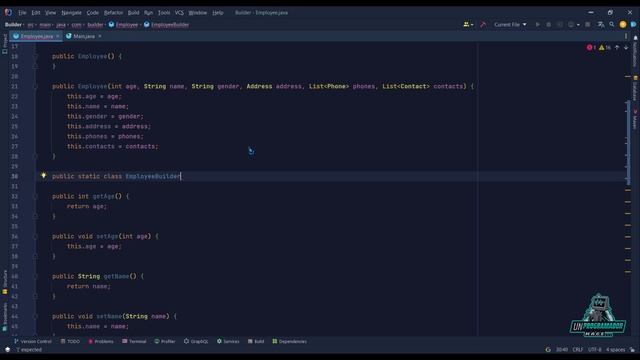The image size is (640, 360).
Task: Open the Window menu
Action: (x=198, y=13)
